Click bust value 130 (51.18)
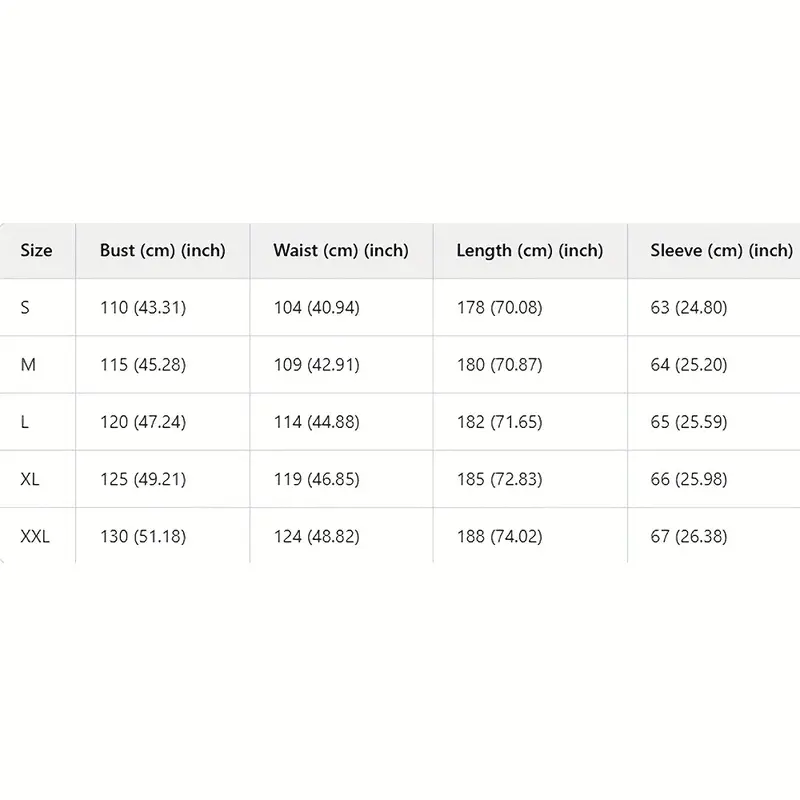800x800 pixels. click(143, 536)
